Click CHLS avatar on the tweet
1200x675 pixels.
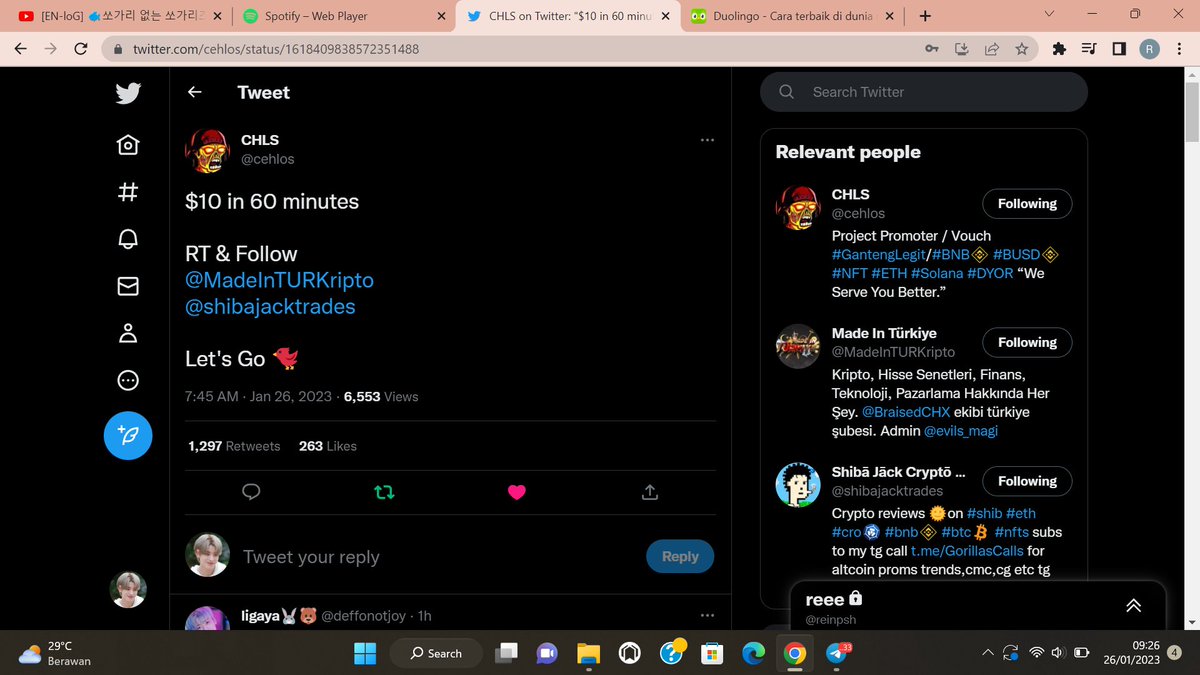(208, 151)
